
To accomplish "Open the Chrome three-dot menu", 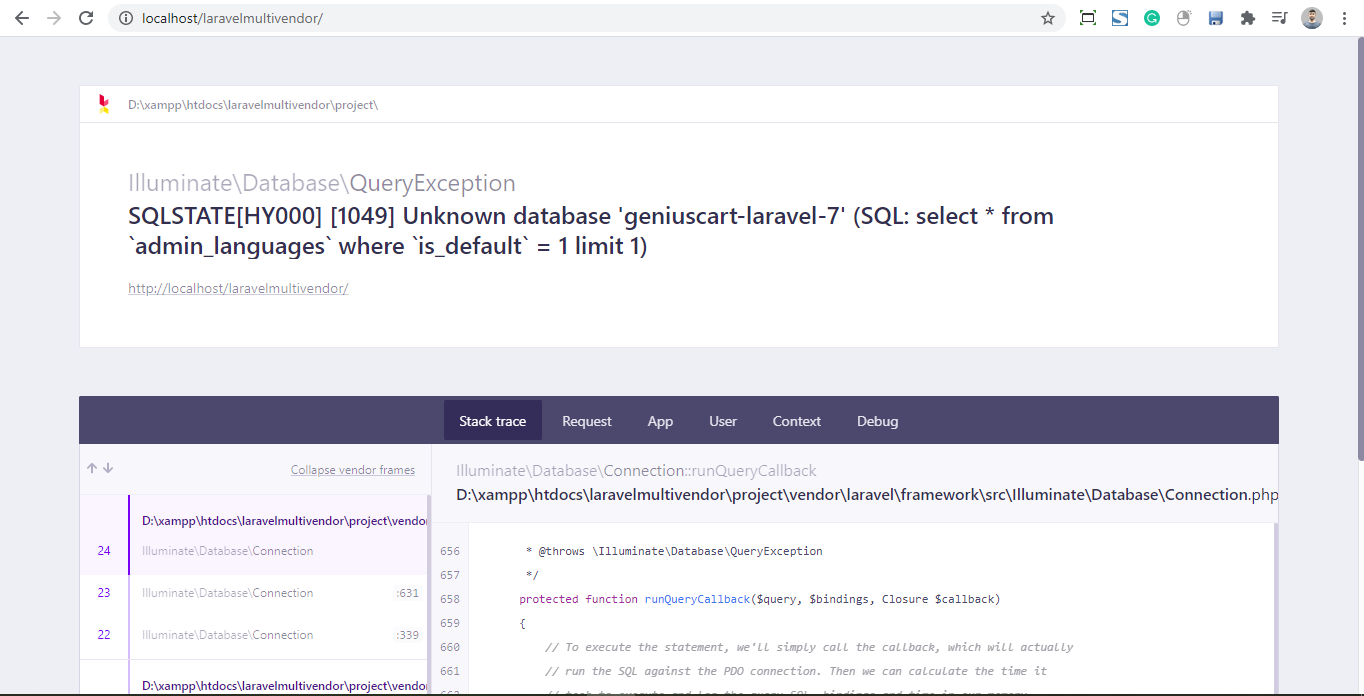I will pyautogui.click(x=1344, y=18).
